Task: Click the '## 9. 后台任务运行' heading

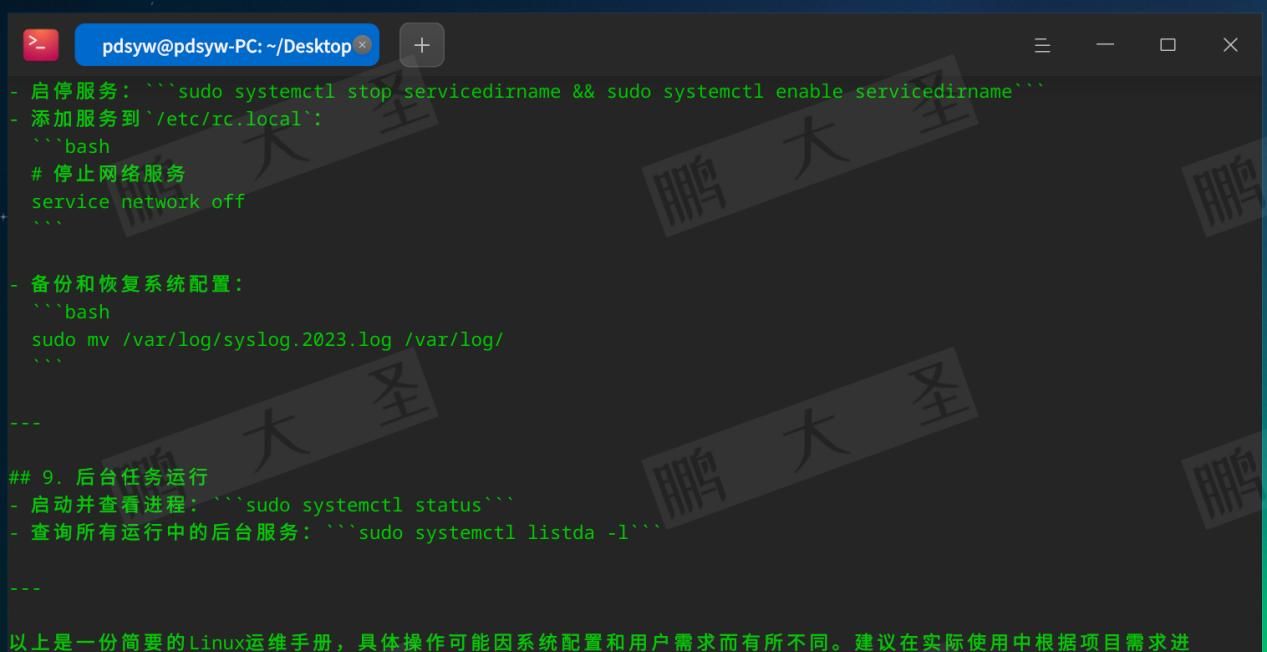Action: [108, 477]
